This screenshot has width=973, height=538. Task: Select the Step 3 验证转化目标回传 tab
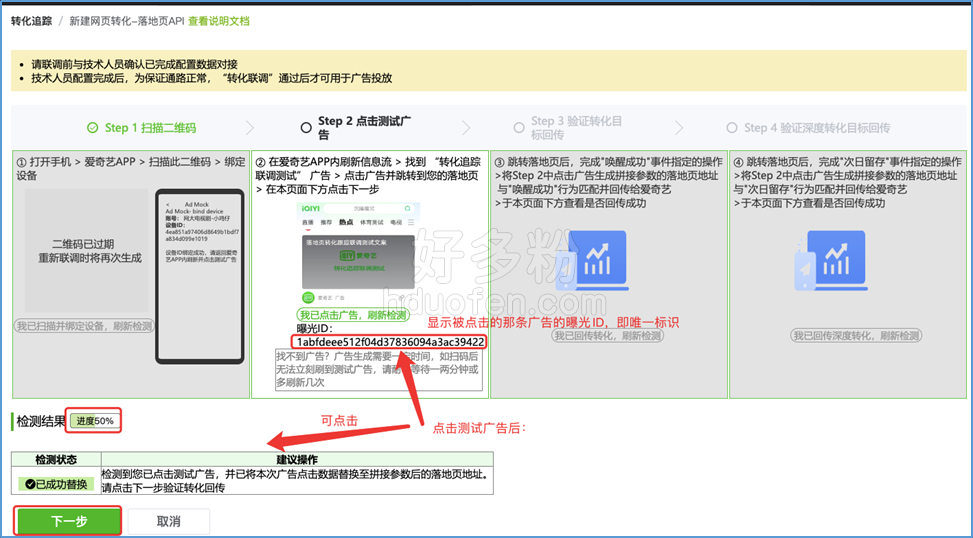568,128
